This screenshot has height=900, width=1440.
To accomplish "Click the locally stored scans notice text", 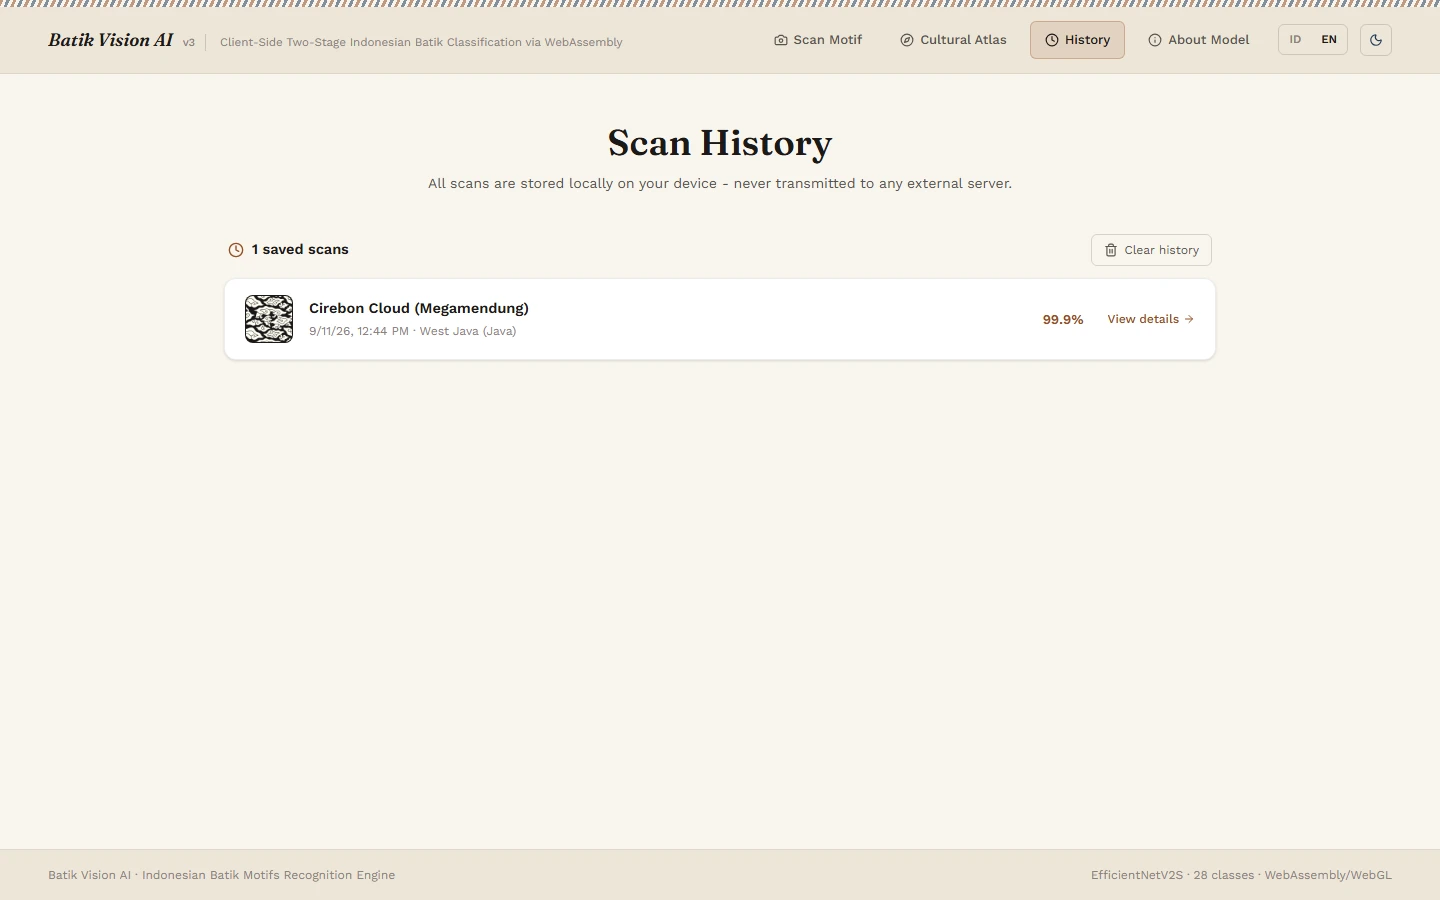I will (720, 184).
